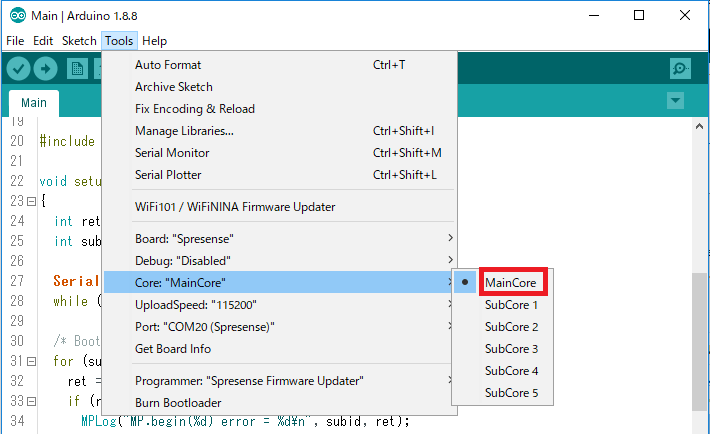The height and width of the screenshot is (434, 710).
Task: Collapse the code fold at line 31
Action: point(31,361)
